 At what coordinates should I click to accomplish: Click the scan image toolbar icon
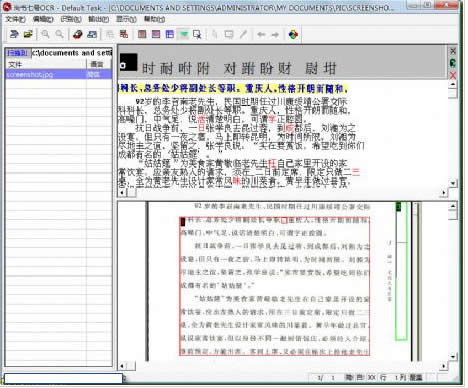(x=14, y=34)
